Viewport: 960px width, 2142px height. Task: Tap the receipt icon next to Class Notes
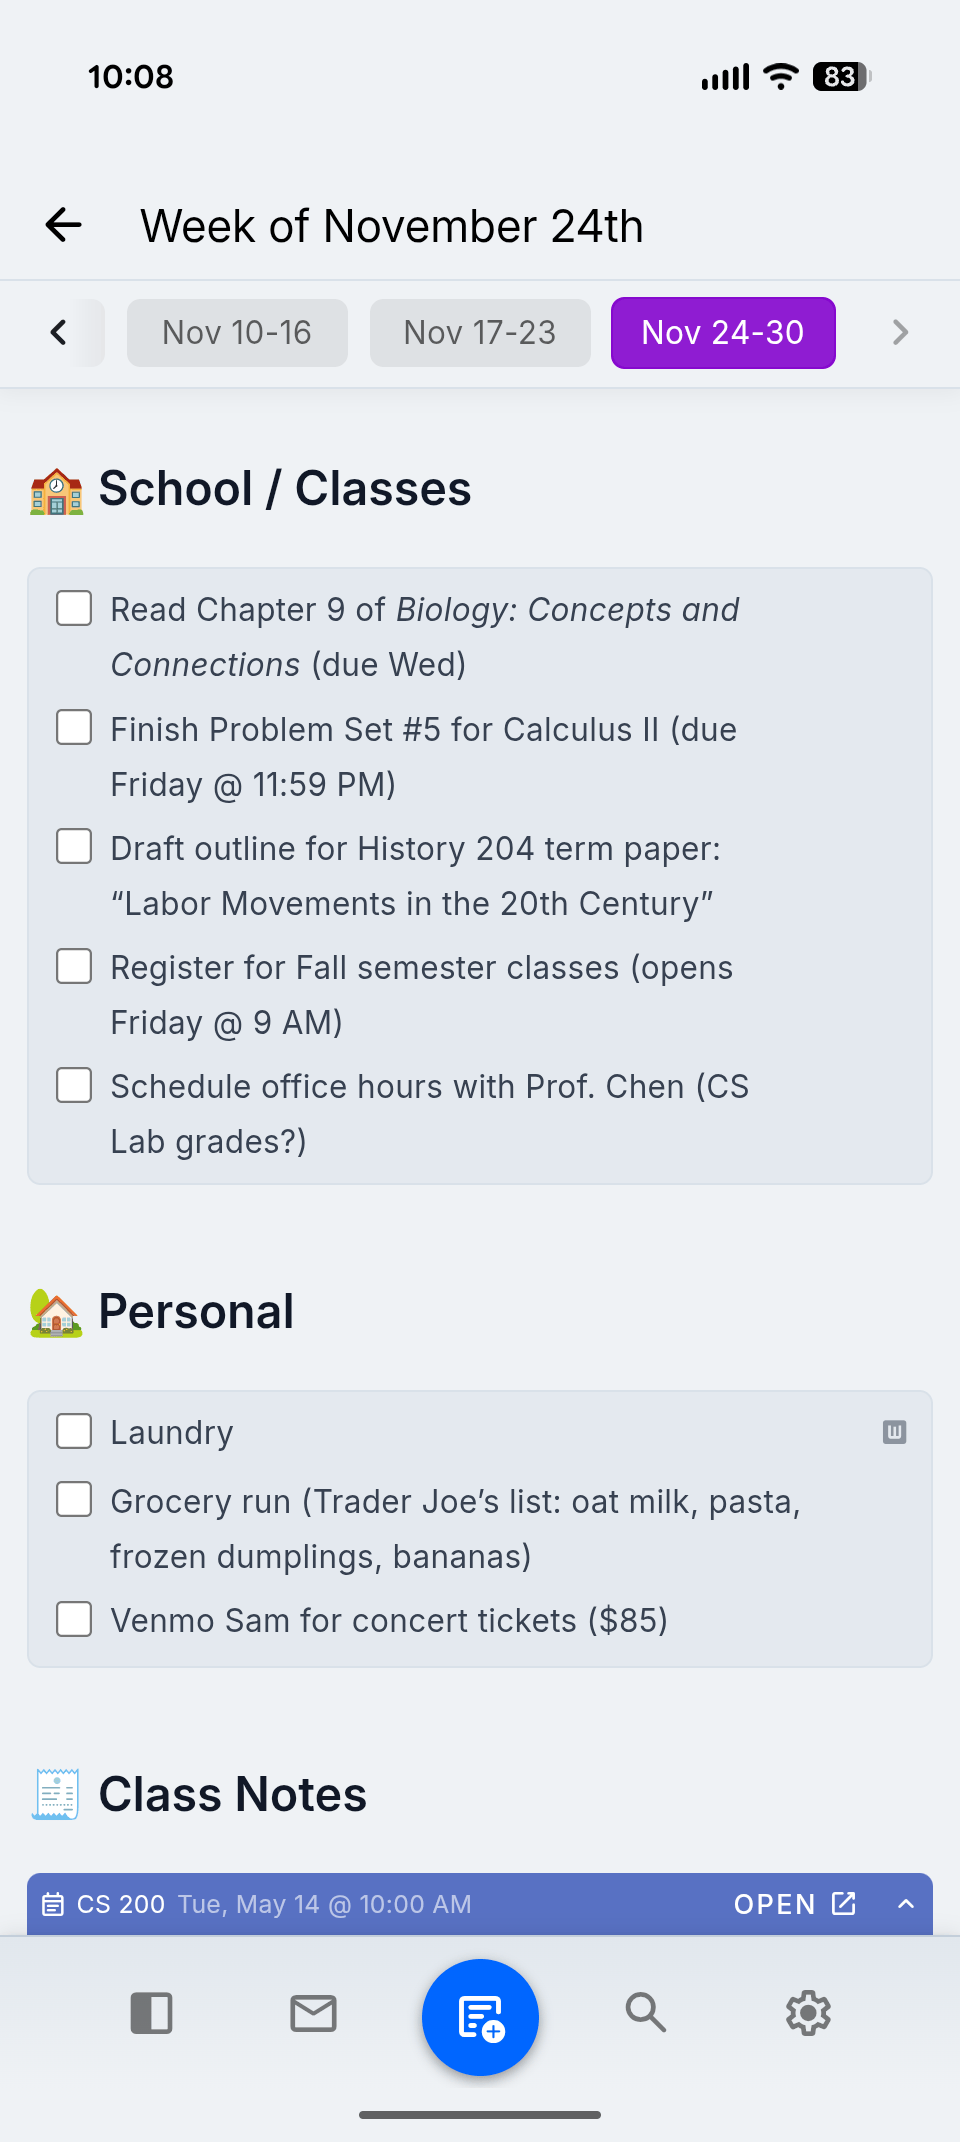(x=55, y=1793)
